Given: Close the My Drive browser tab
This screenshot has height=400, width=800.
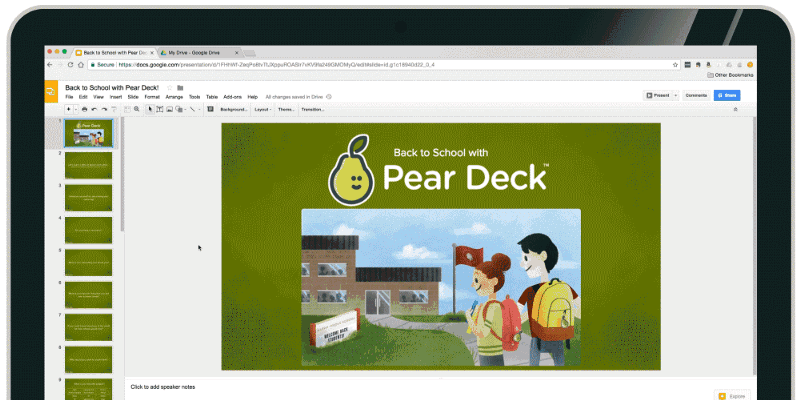Looking at the screenshot, I should click(236, 53).
